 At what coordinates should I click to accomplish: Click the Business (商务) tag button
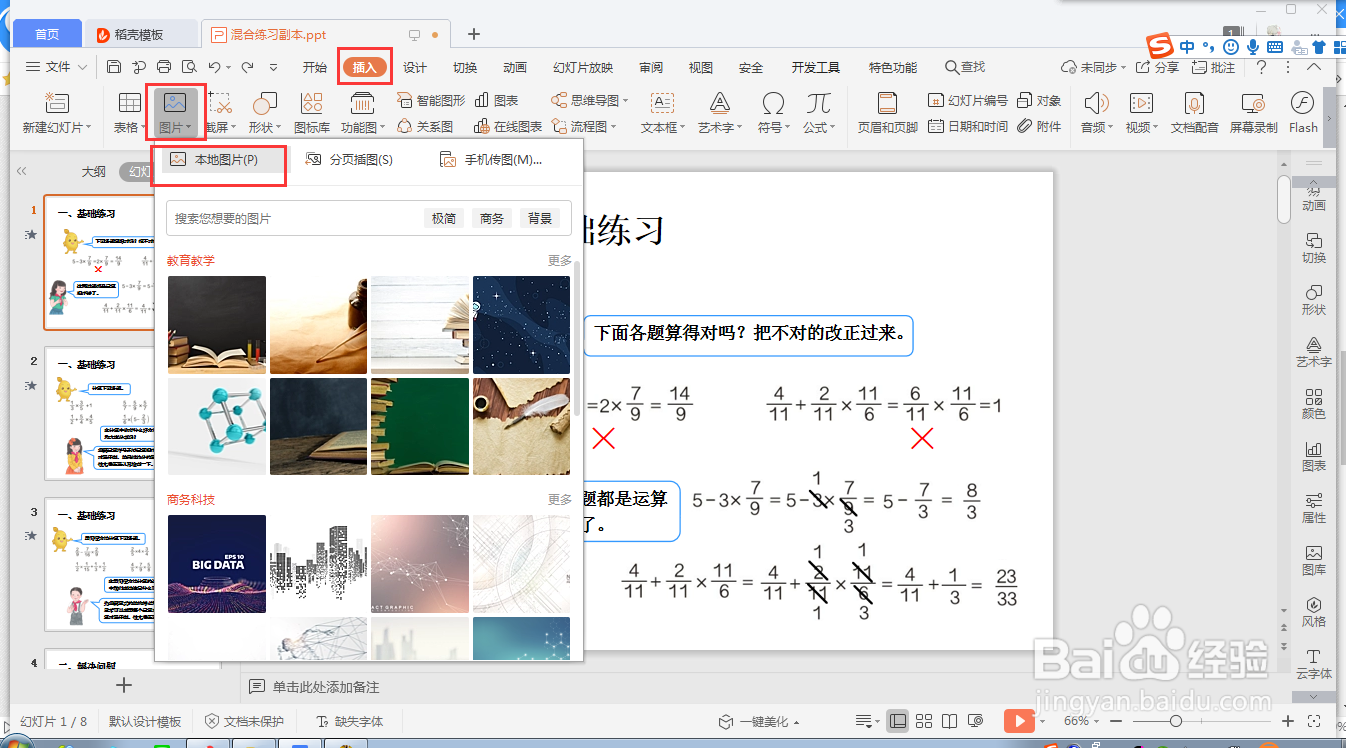(x=492, y=218)
